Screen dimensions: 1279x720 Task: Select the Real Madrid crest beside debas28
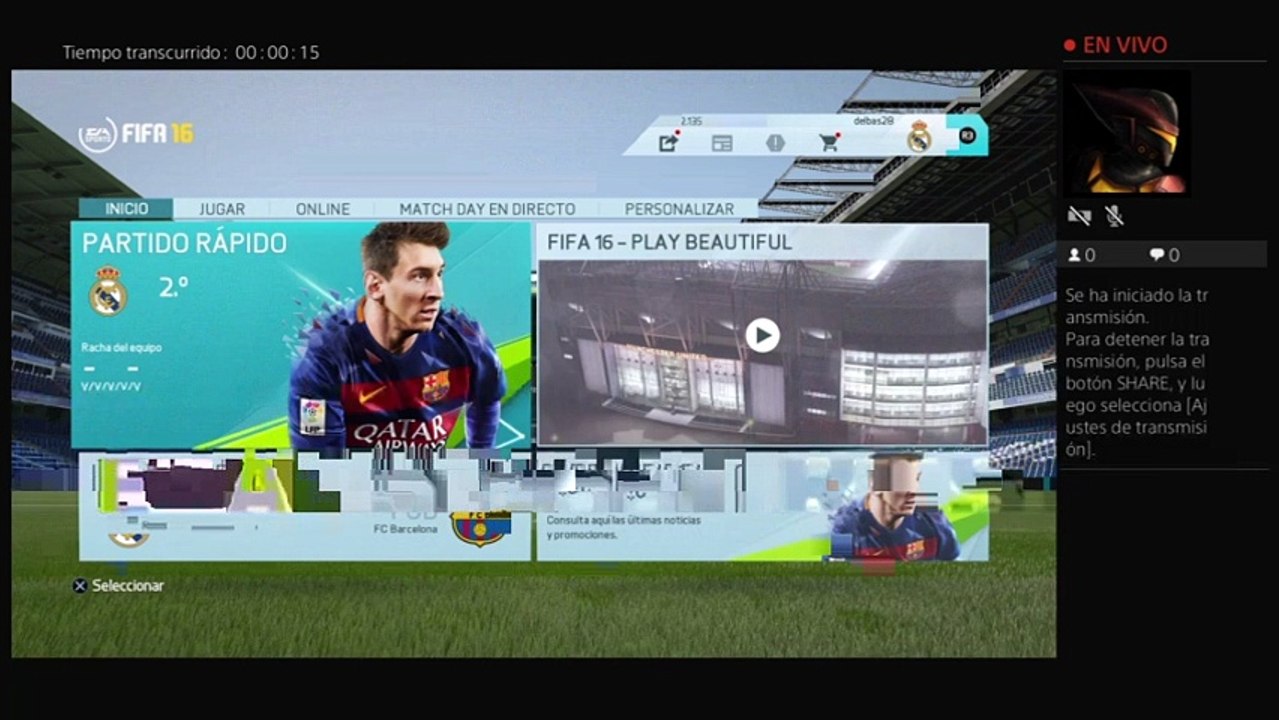coord(919,136)
